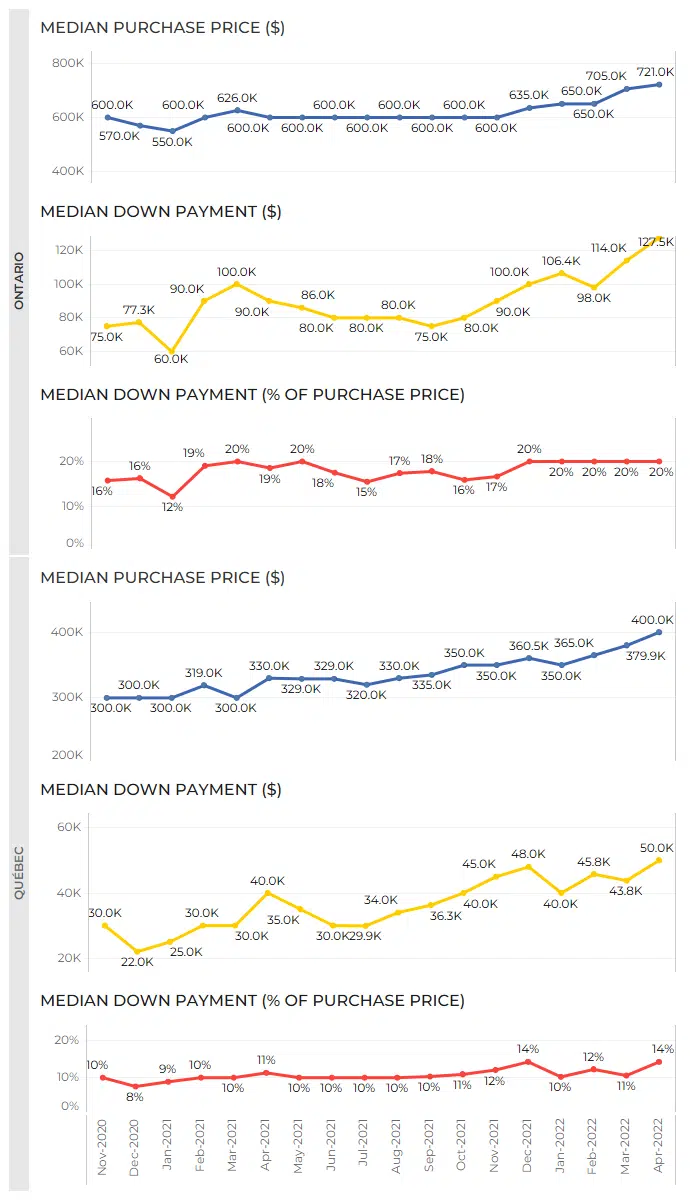690x1200 pixels.
Task: Click the QUÉBEC section side label
Action: point(19,873)
